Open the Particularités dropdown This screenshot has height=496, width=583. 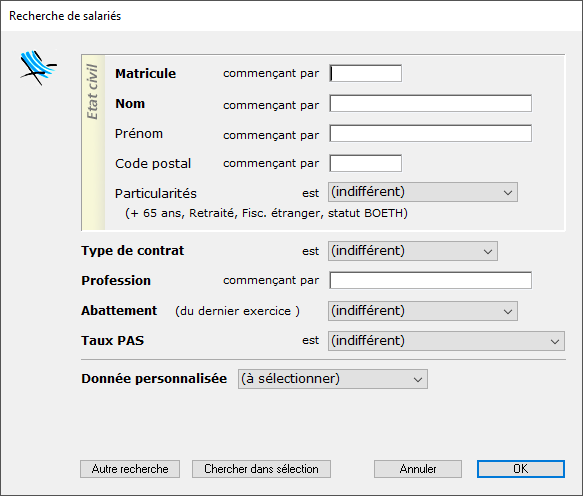click(x=423, y=192)
